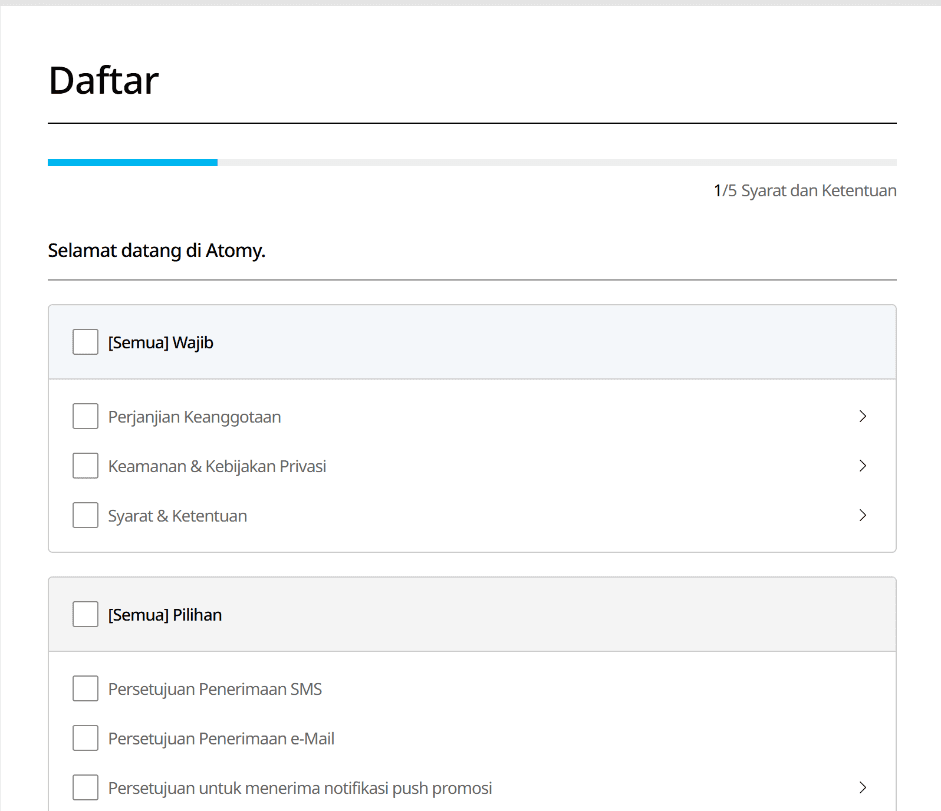Check the push promosi notification checkbox

point(85,788)
